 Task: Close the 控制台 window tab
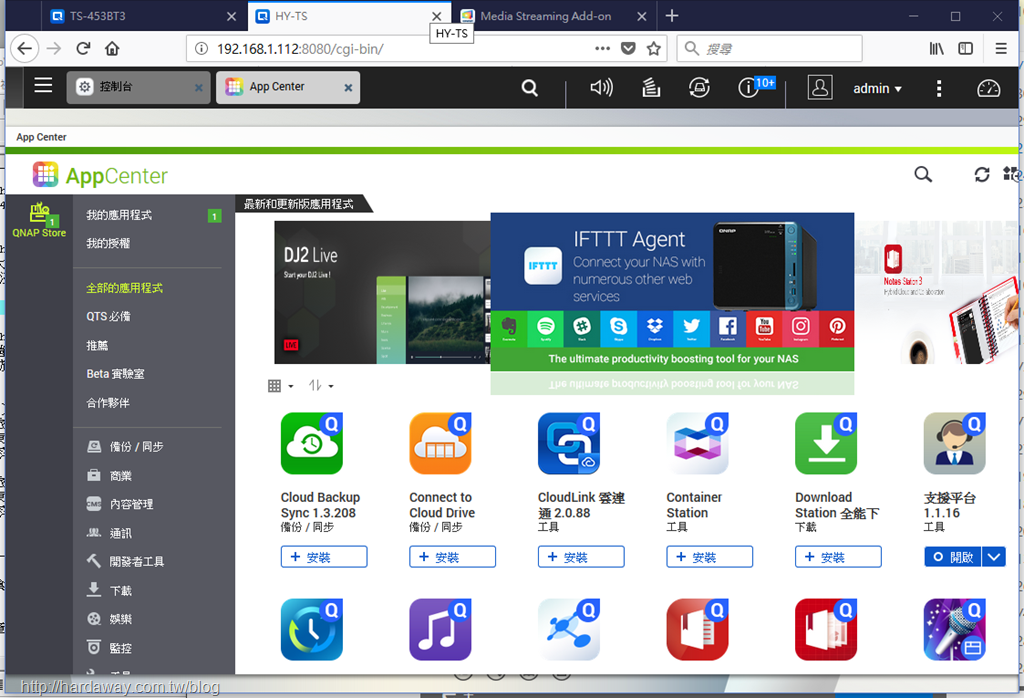click(199, 87)
